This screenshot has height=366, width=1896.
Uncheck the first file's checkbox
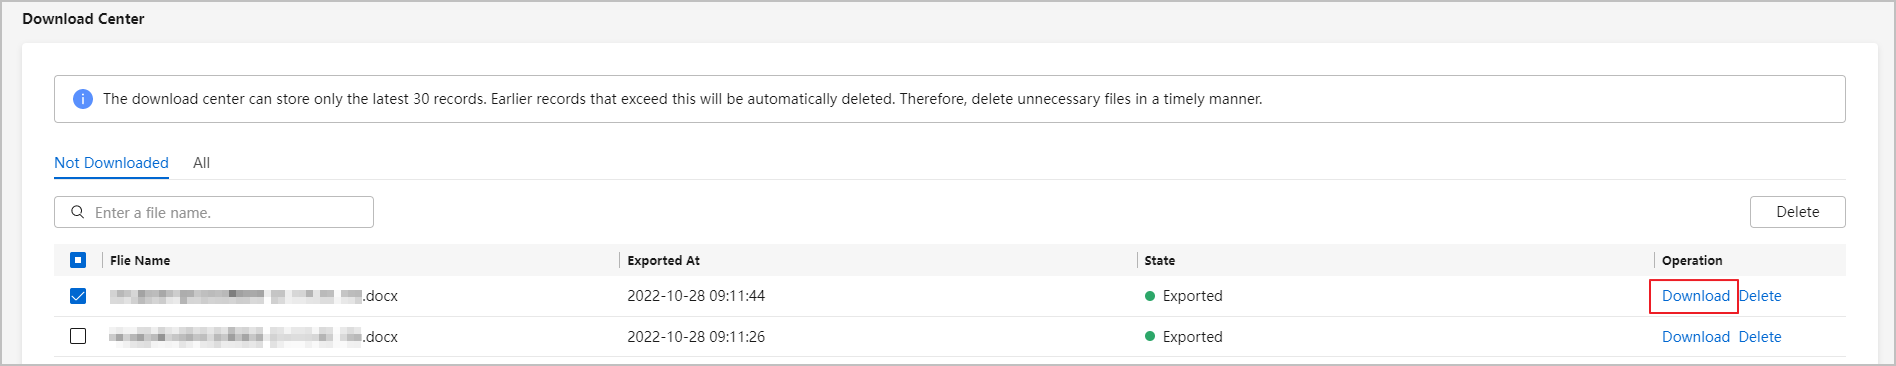(x=78, y=296)
